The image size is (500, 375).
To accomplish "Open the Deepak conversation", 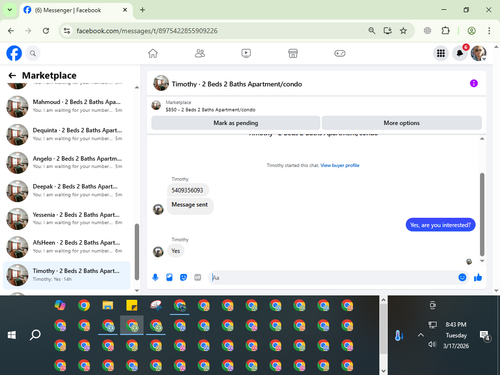I will click(67, 191).
